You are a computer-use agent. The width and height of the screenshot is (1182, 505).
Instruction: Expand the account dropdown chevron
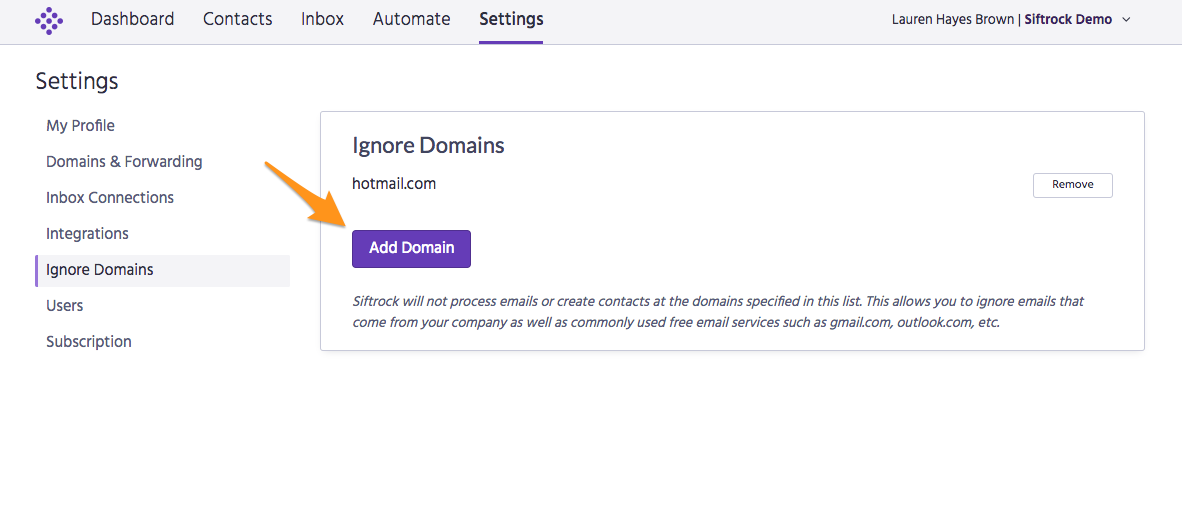[x=1127, y=20]
